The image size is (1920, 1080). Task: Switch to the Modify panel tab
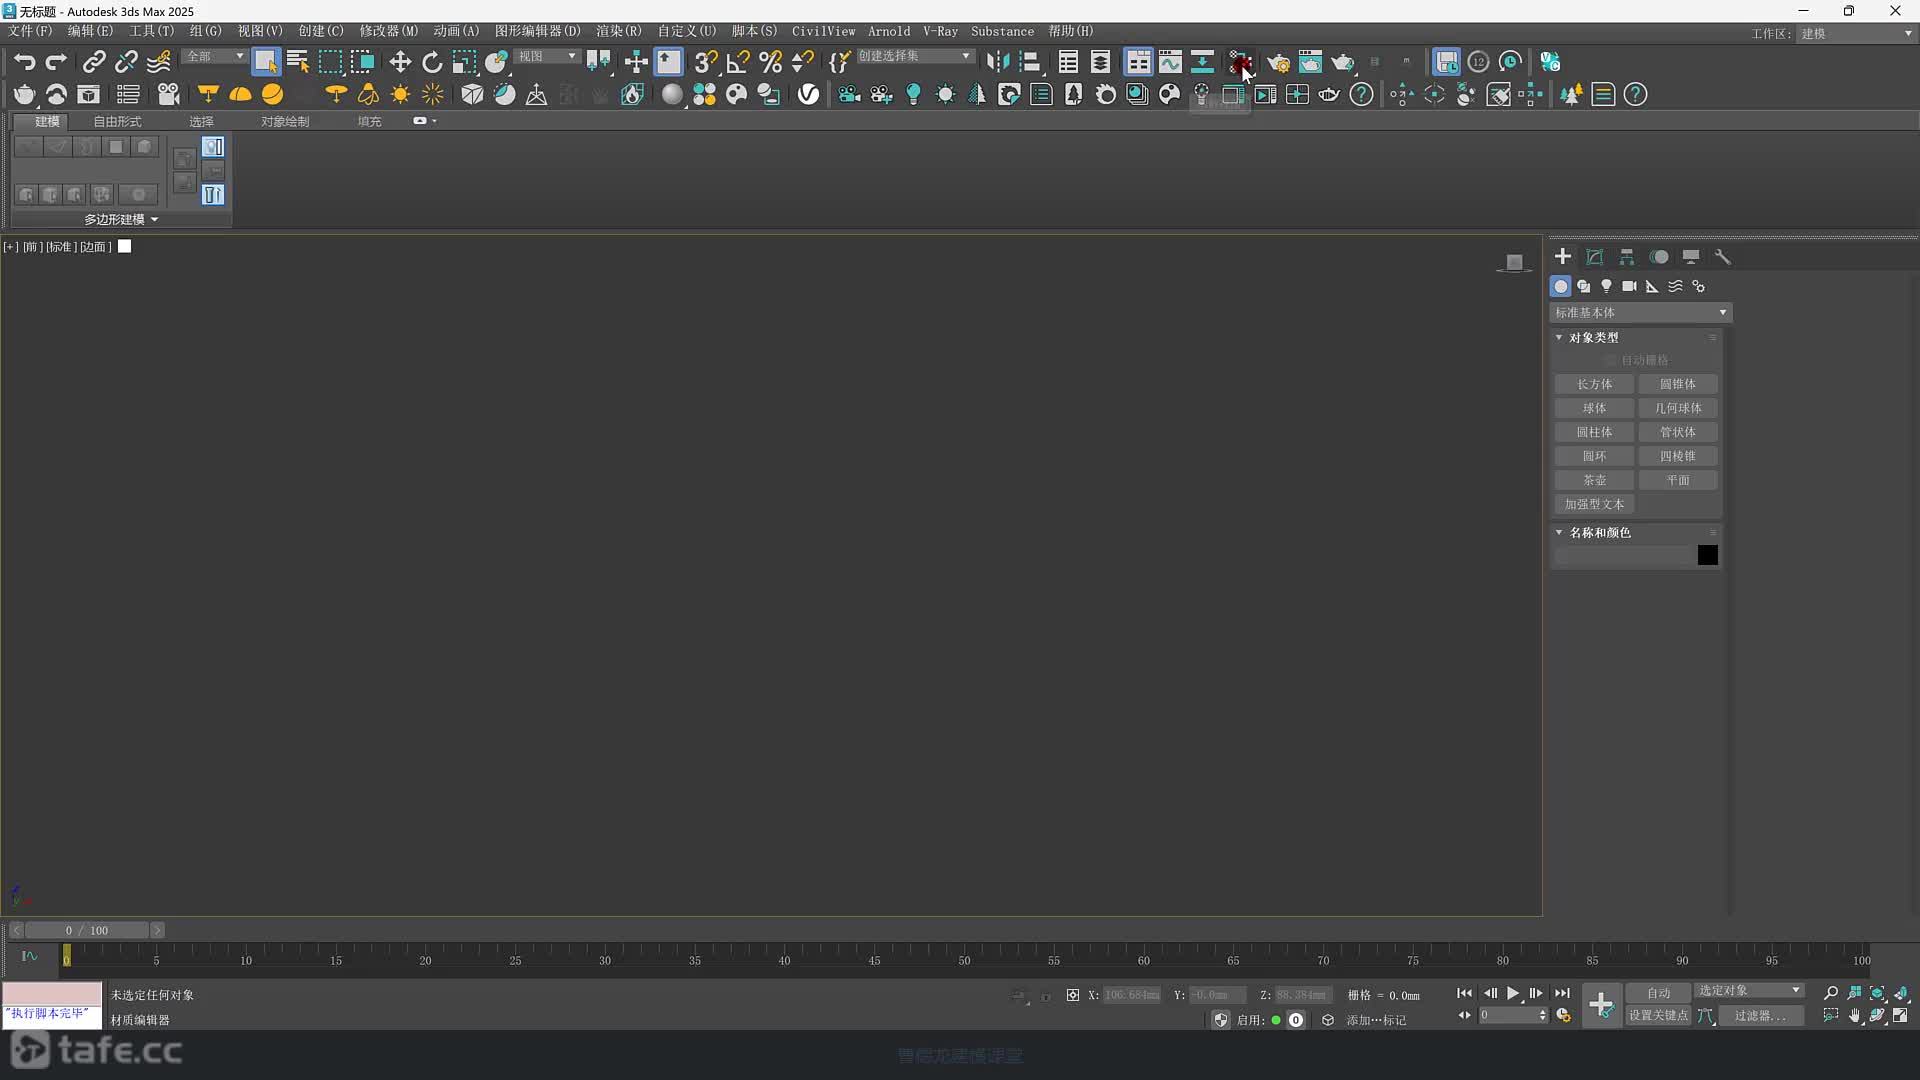1595,257
